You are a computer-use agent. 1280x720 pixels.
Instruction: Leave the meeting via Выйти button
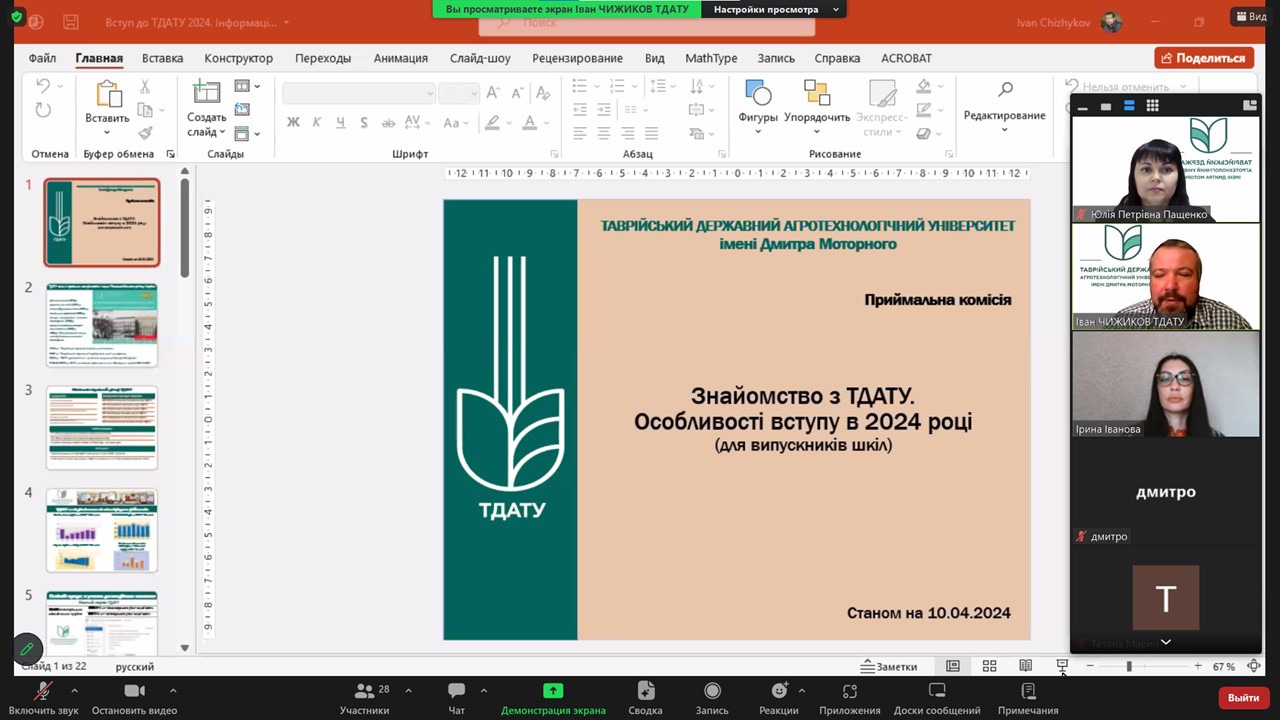pos(1243,697)
